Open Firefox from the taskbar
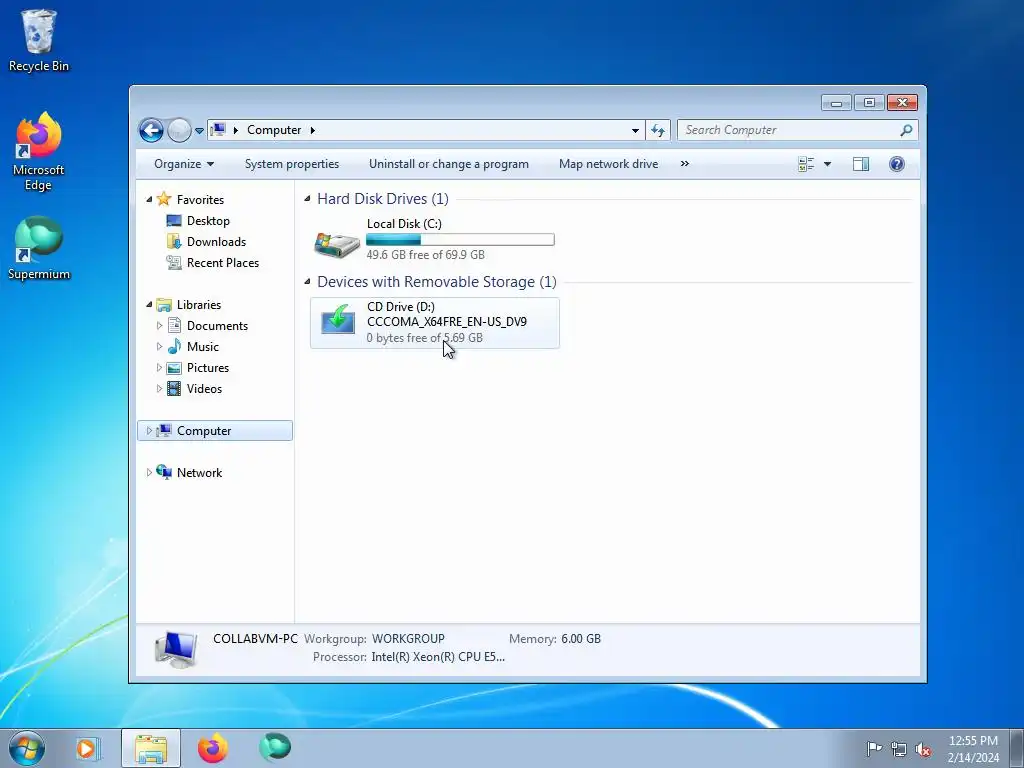The width and height of the screenshot is (1024, 768). (x=213, y=748)
